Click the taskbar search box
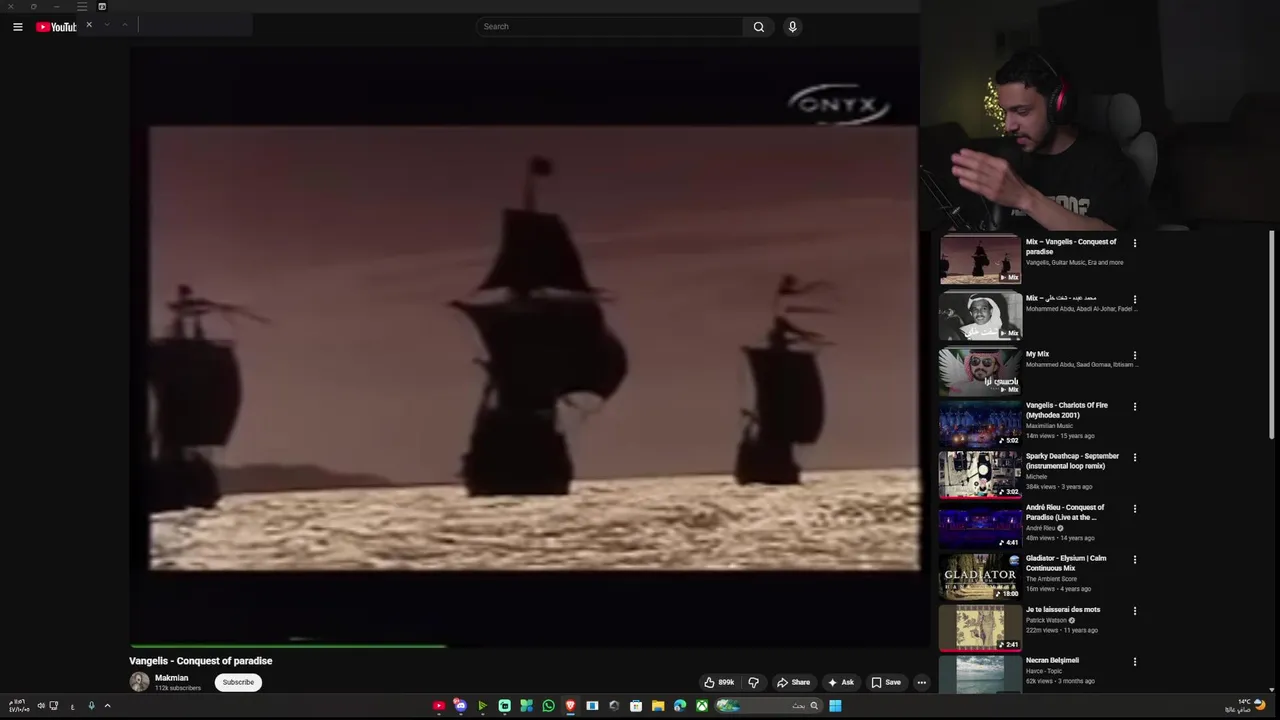The width and height of the screenshot is (1280, 720). coord(770,706)
